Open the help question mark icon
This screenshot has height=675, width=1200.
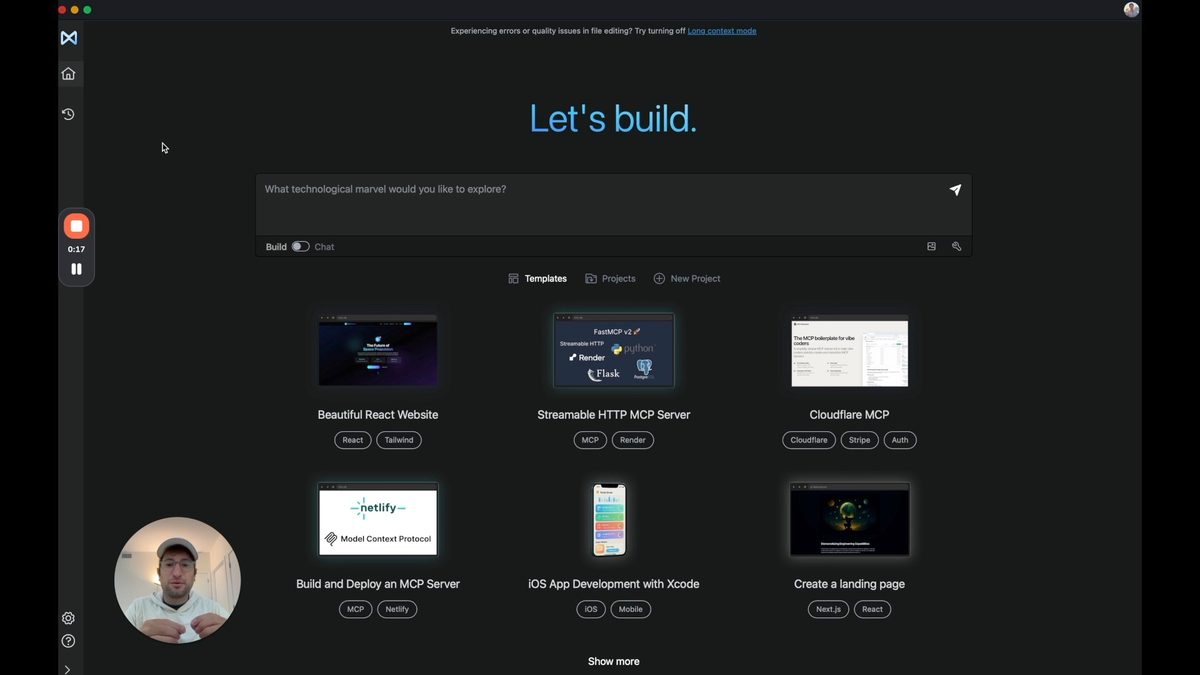pyautogui.click(x=68, y=641)
